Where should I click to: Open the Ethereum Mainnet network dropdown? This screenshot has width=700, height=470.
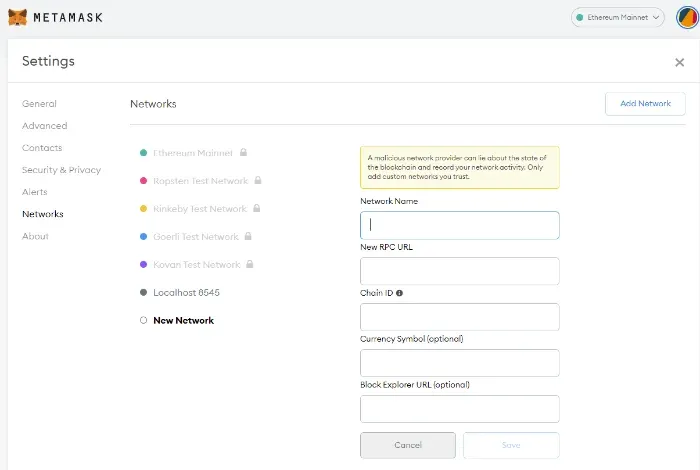617,17
